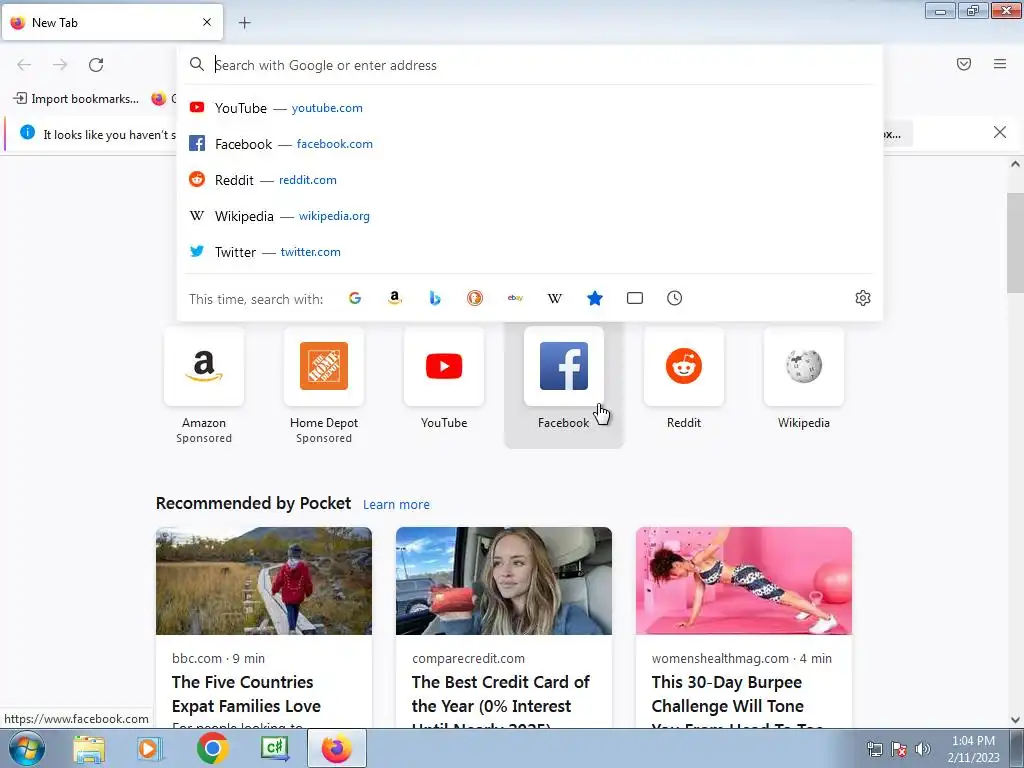Click the Save to Pocket icon

click(x=964, y=64)
